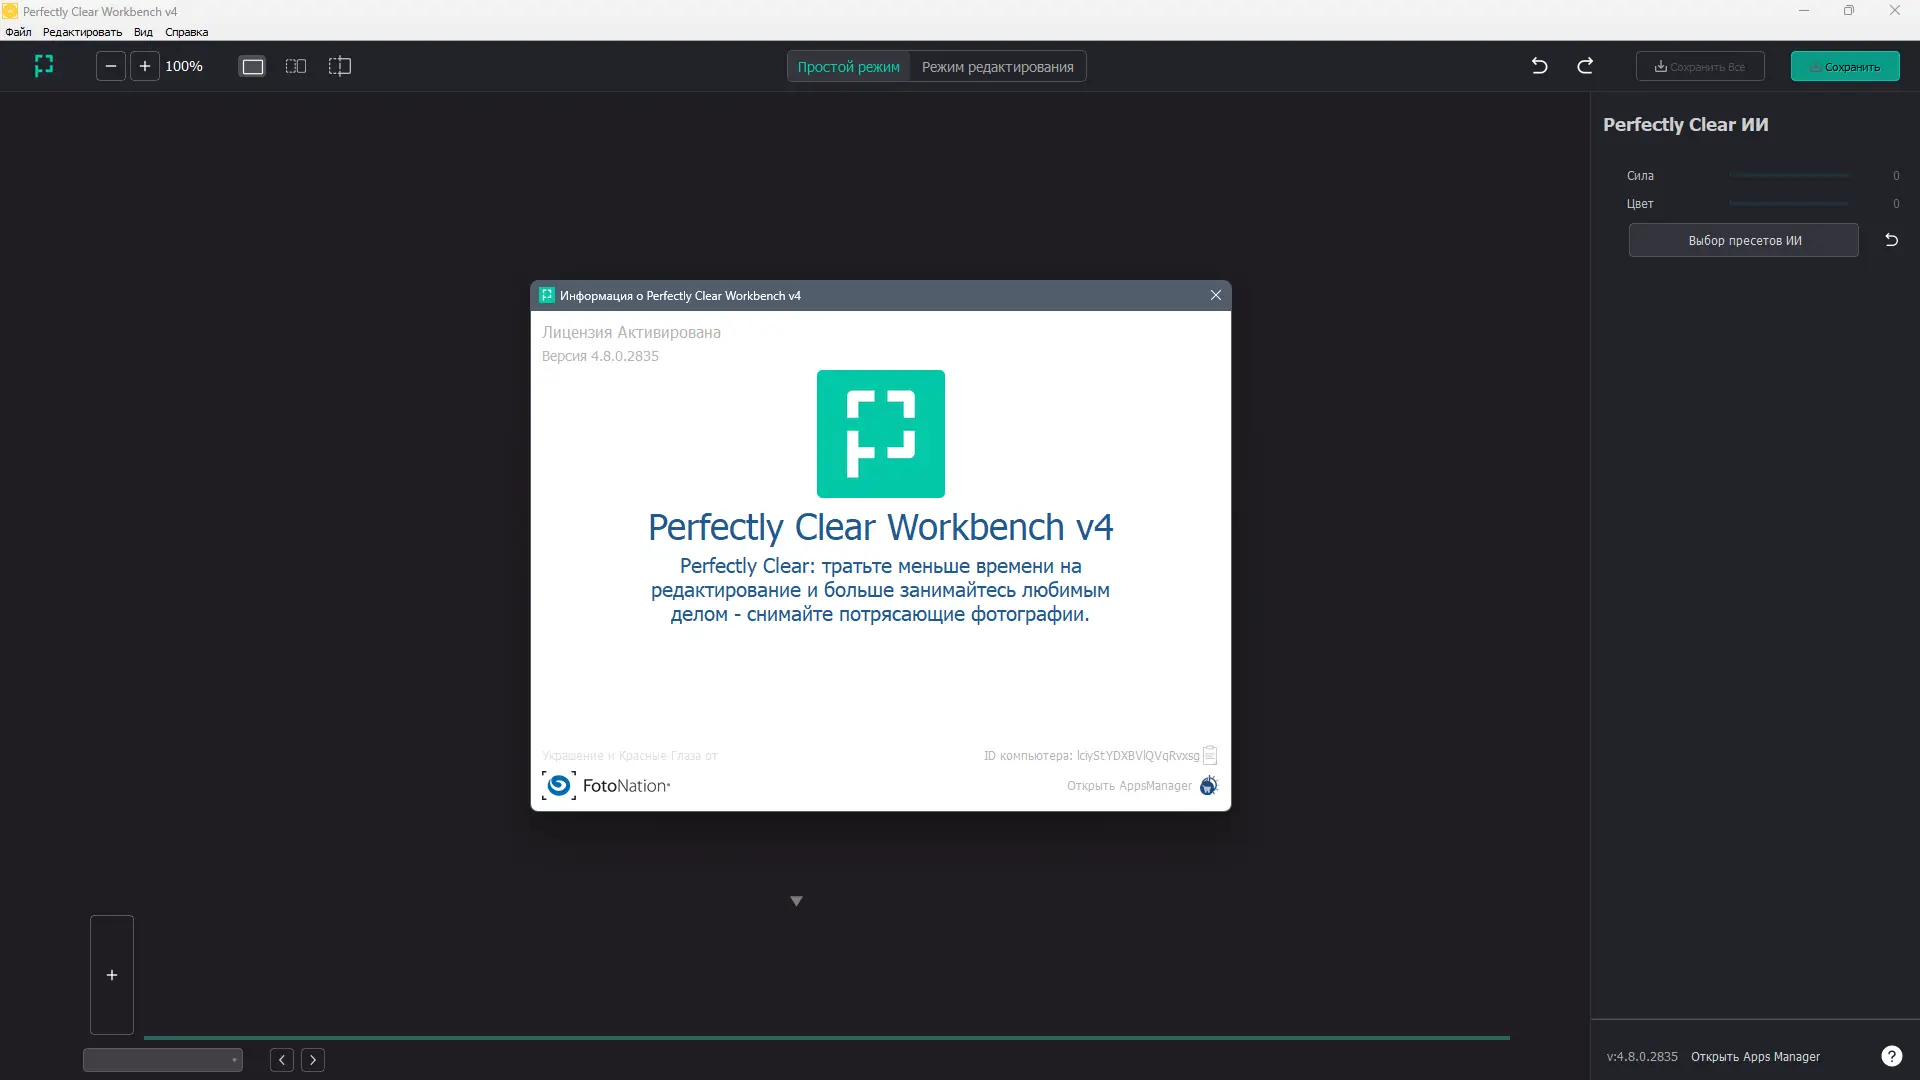Click the zoom in plus button
The width and height of the screenshot is (1920, 1080).
click(145, 66)
